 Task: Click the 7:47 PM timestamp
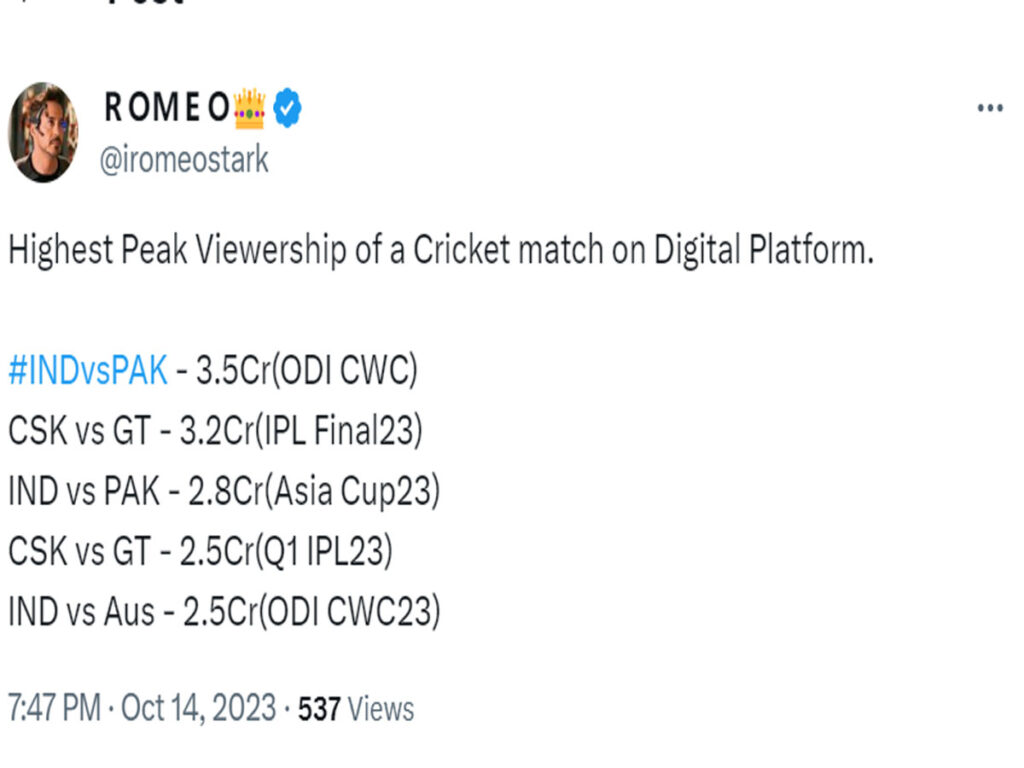(54, 709)
